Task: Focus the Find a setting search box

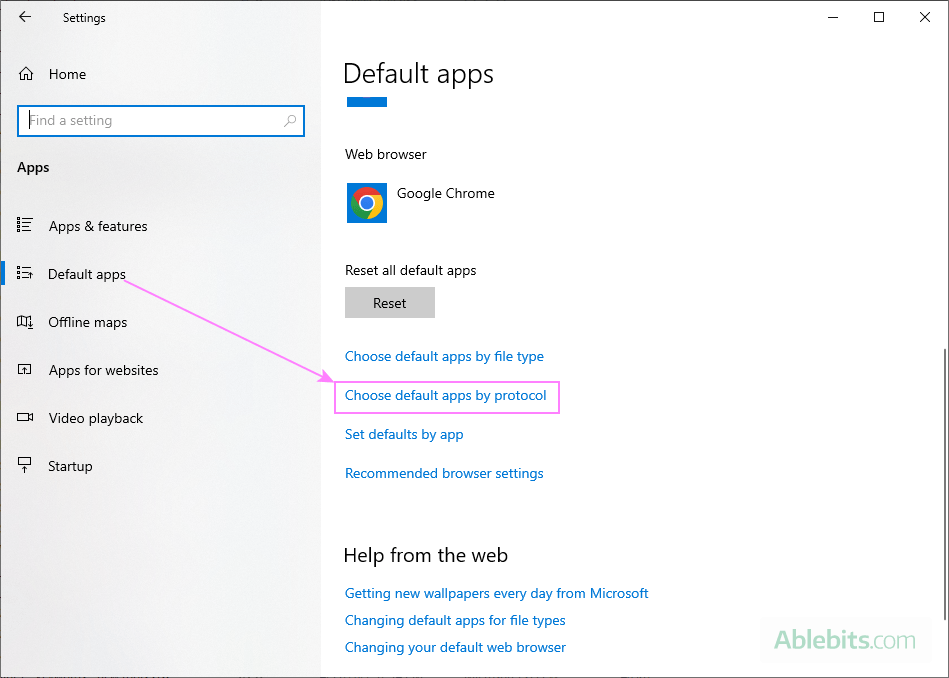Action: (x=160, y=120)
